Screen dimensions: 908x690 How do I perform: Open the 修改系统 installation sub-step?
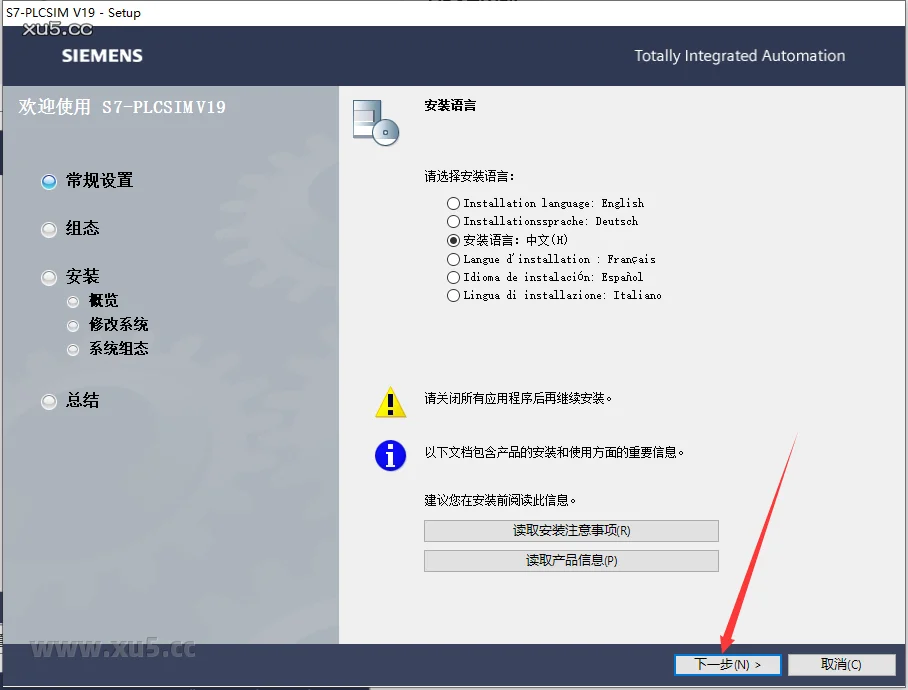coord(72,324)
